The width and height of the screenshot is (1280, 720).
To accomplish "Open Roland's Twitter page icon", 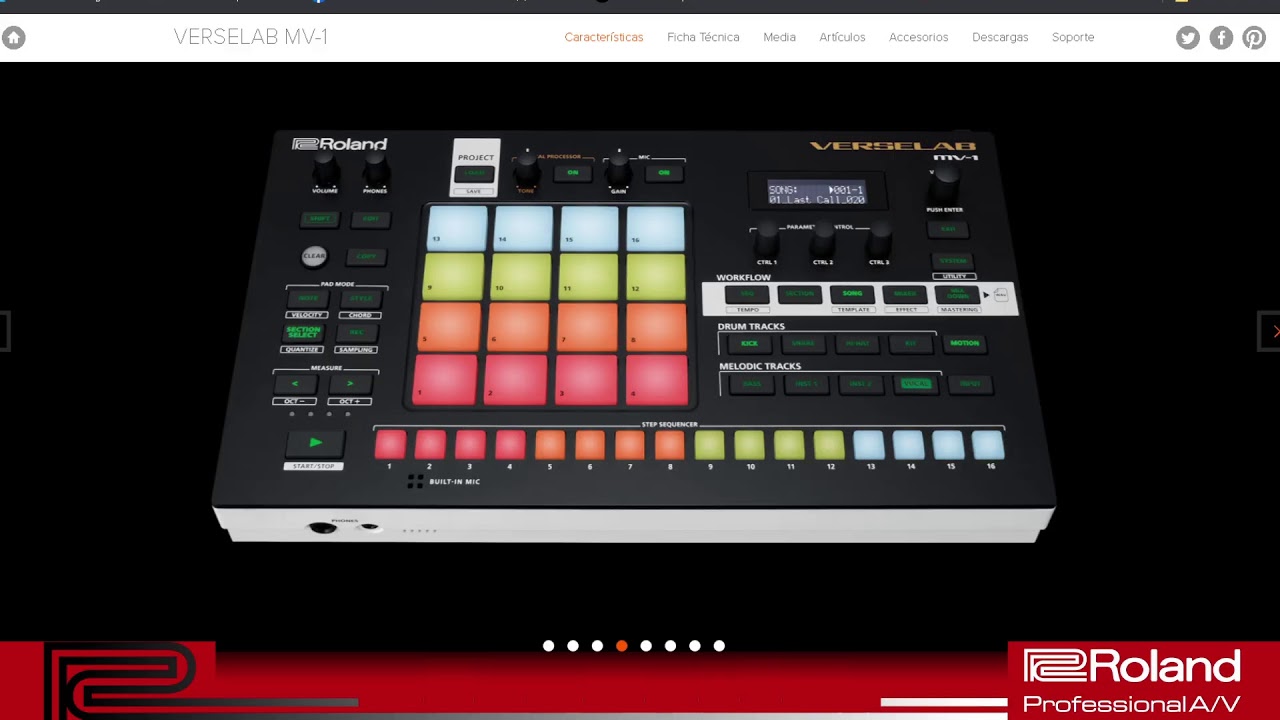I will click(x=1187, y=38).
